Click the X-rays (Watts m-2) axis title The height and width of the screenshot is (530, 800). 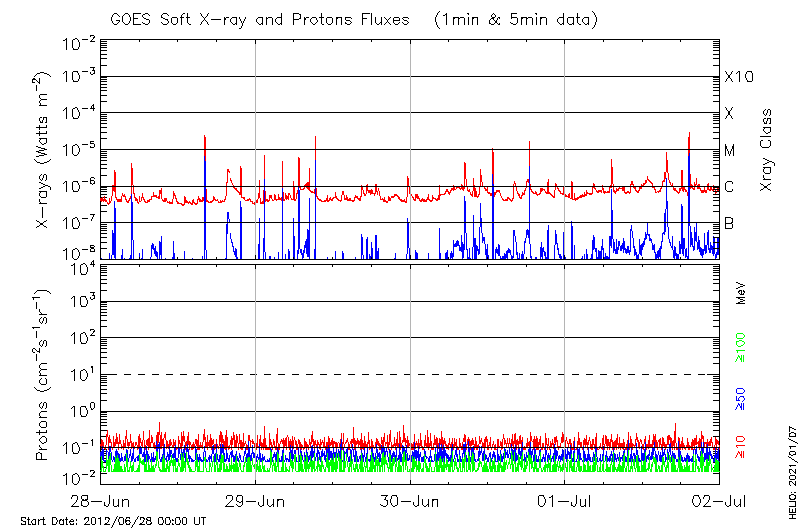click(x=44, y=150)
